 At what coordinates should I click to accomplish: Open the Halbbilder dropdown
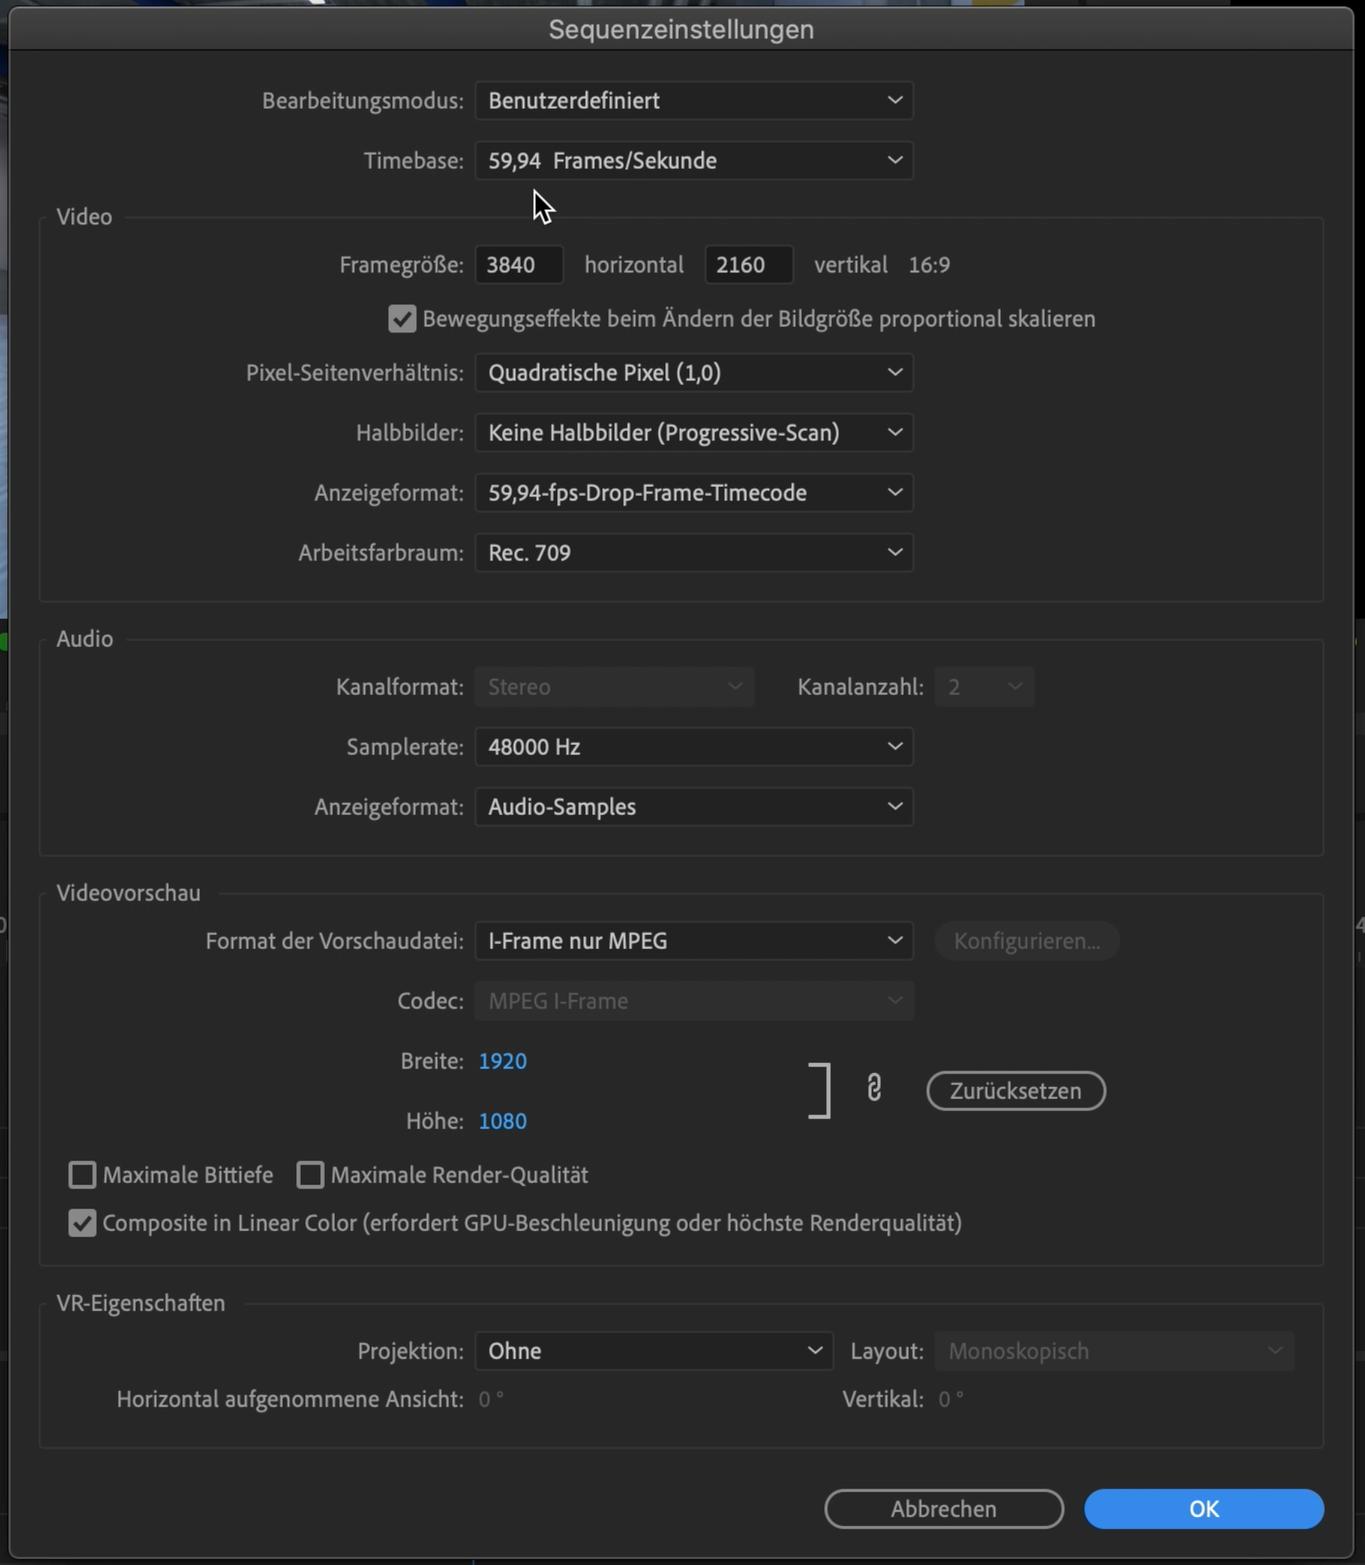click(x=693, y=433)
